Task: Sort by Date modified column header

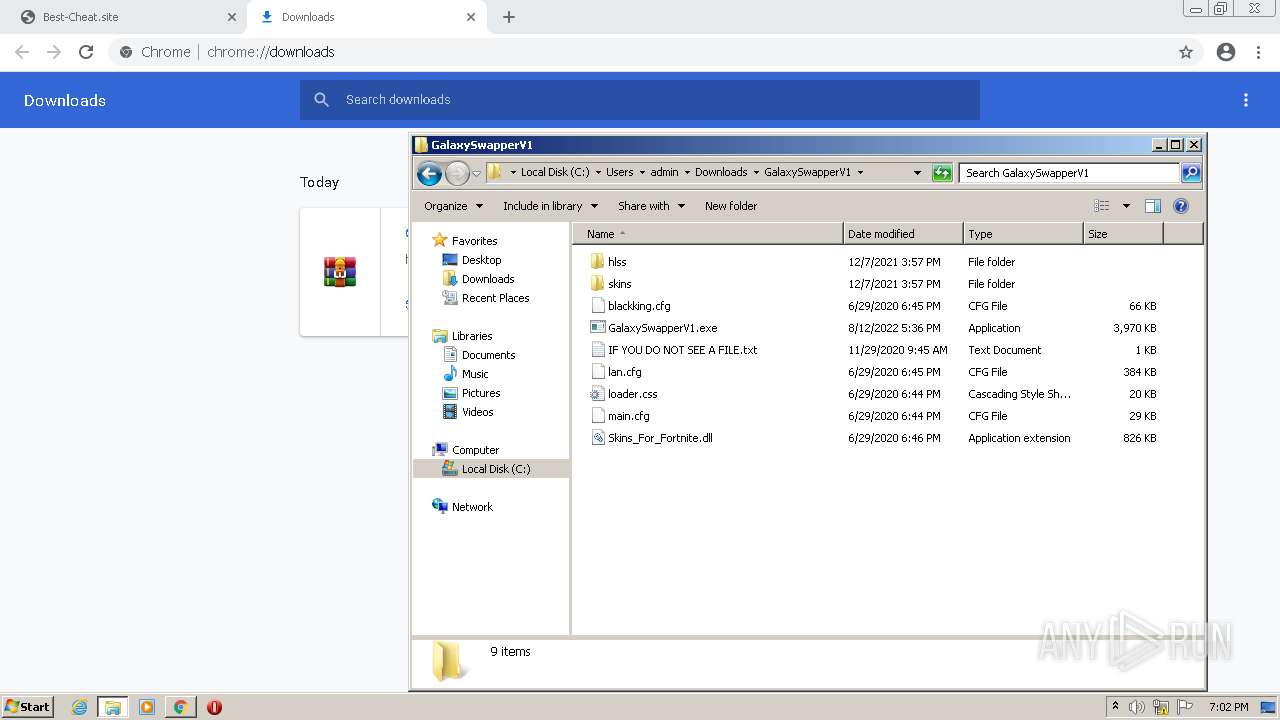Action: pyautogui.click(x=903, y=234)
